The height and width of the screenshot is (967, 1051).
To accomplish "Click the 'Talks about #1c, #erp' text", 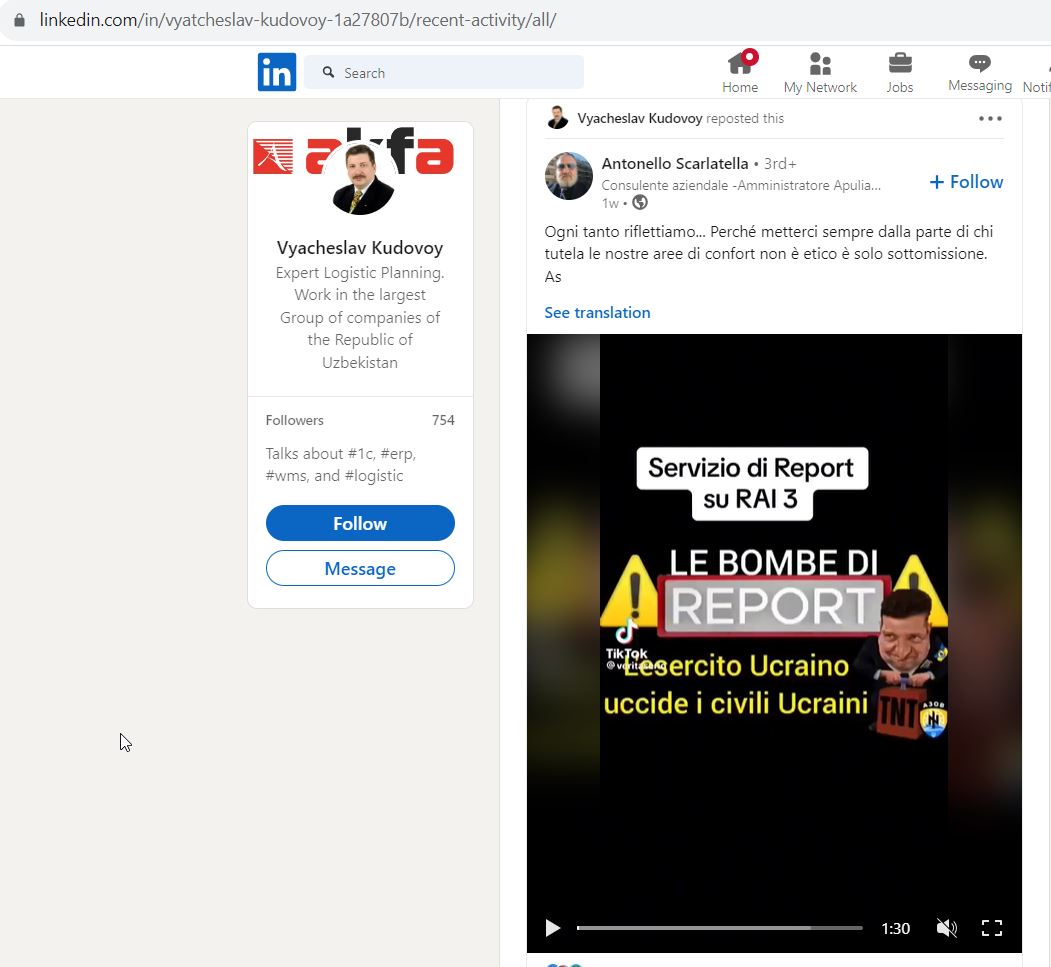I will pos(341,464).
